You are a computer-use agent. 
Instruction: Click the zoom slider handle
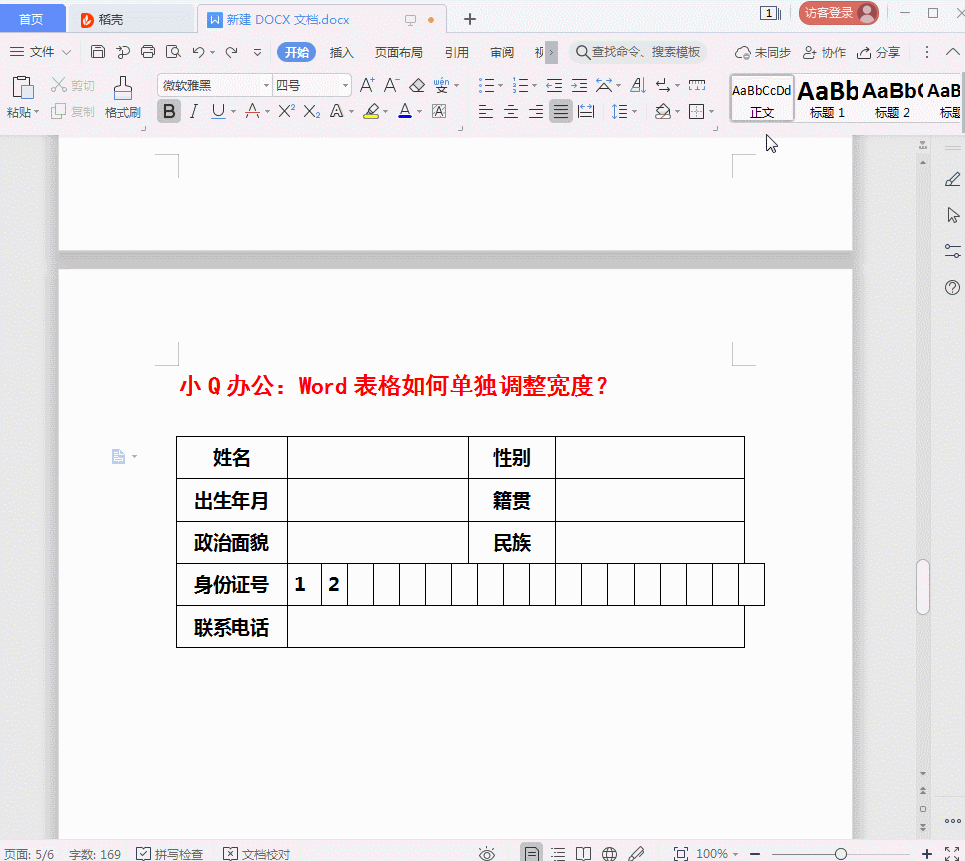tap(841, 854)
